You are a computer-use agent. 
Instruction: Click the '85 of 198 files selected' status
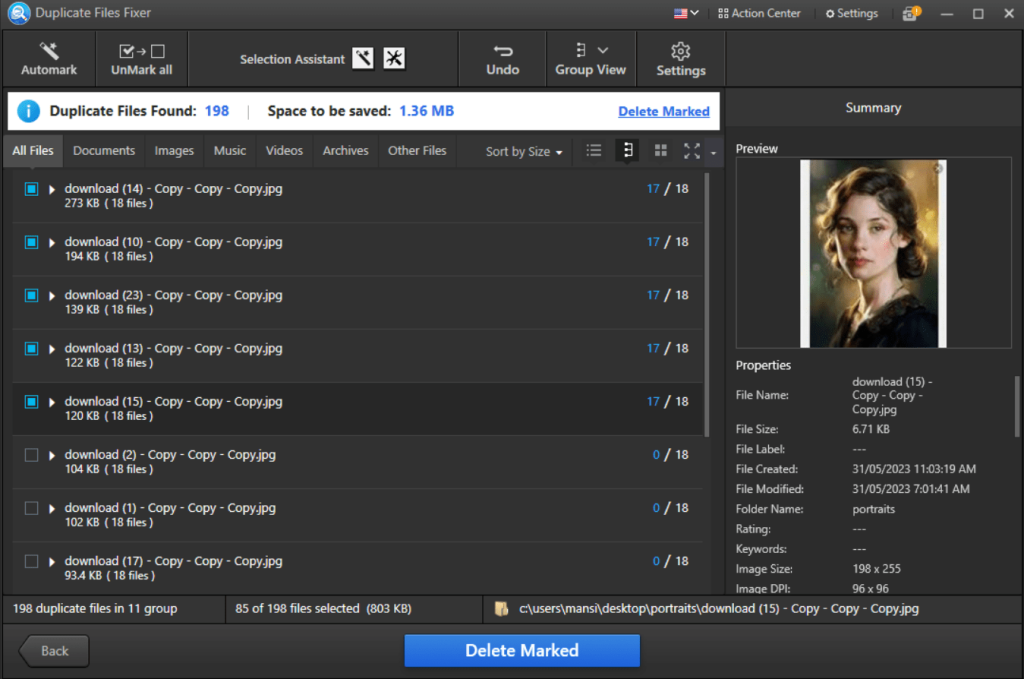click(x=323, y=608)
